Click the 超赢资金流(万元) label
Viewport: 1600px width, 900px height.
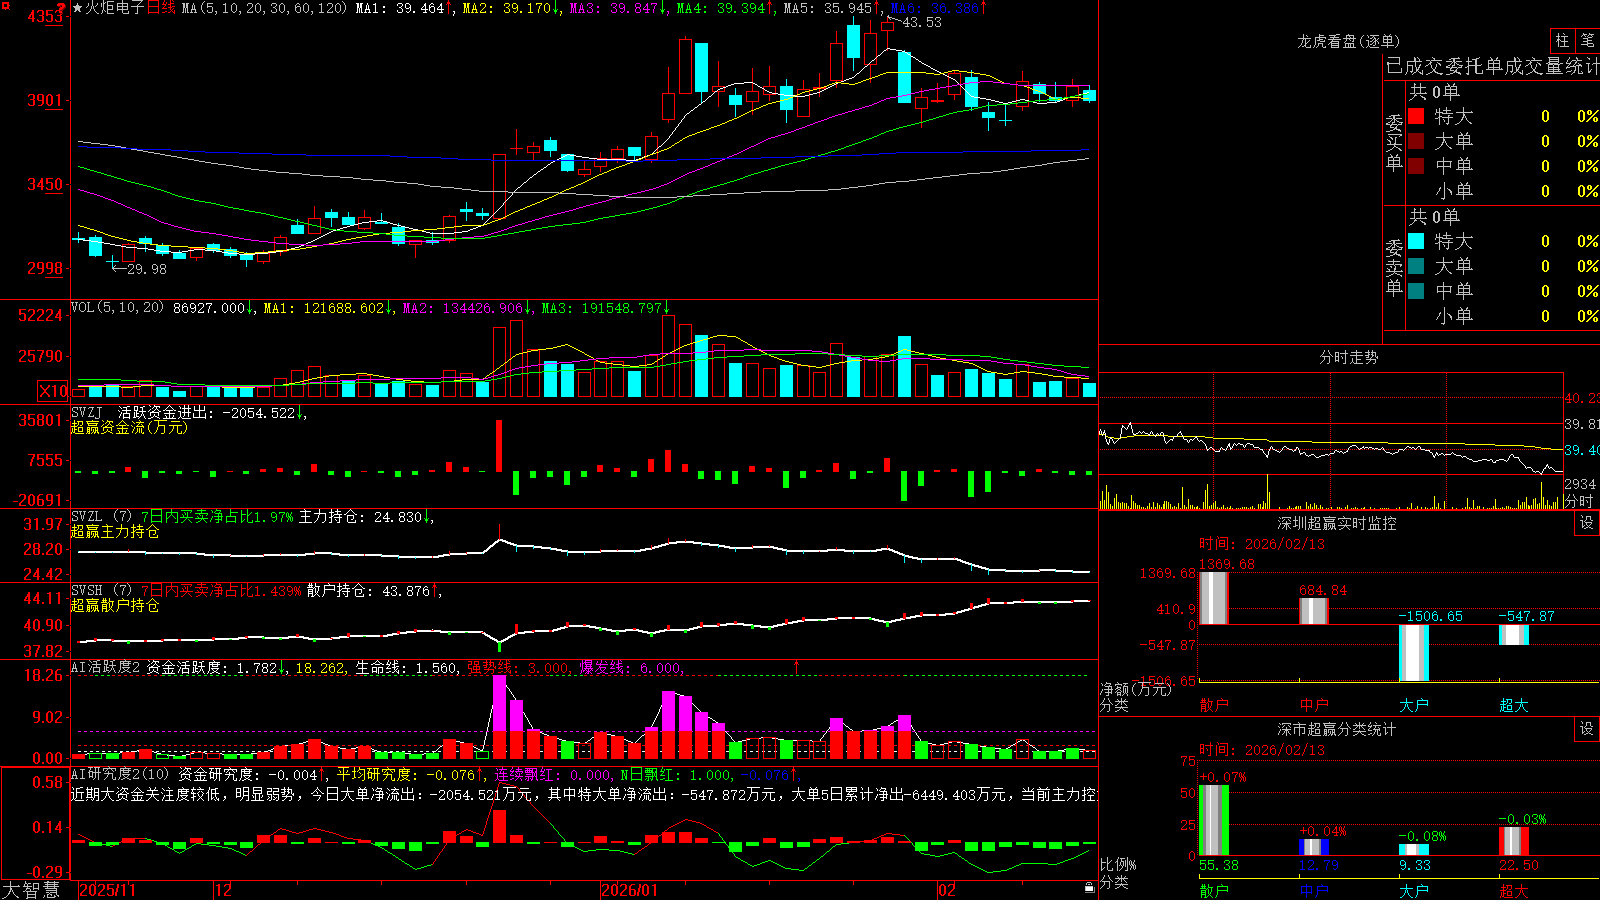coord(129,427)
